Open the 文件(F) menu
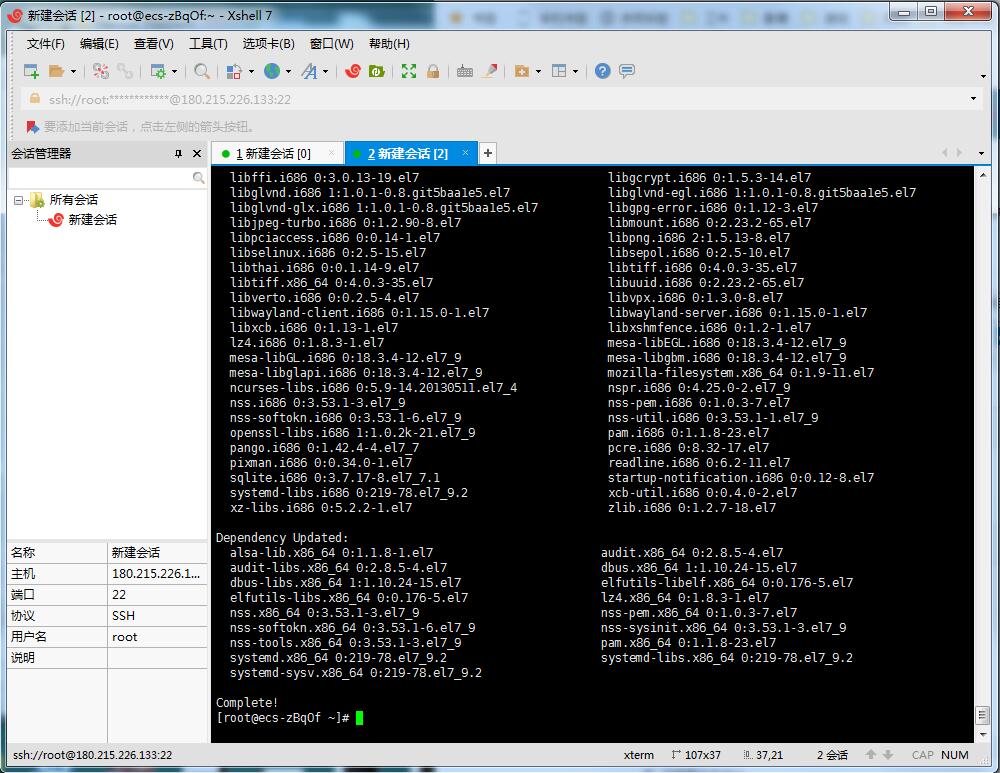This screenshot has width=1000, height=773. (x=46, y=44)
